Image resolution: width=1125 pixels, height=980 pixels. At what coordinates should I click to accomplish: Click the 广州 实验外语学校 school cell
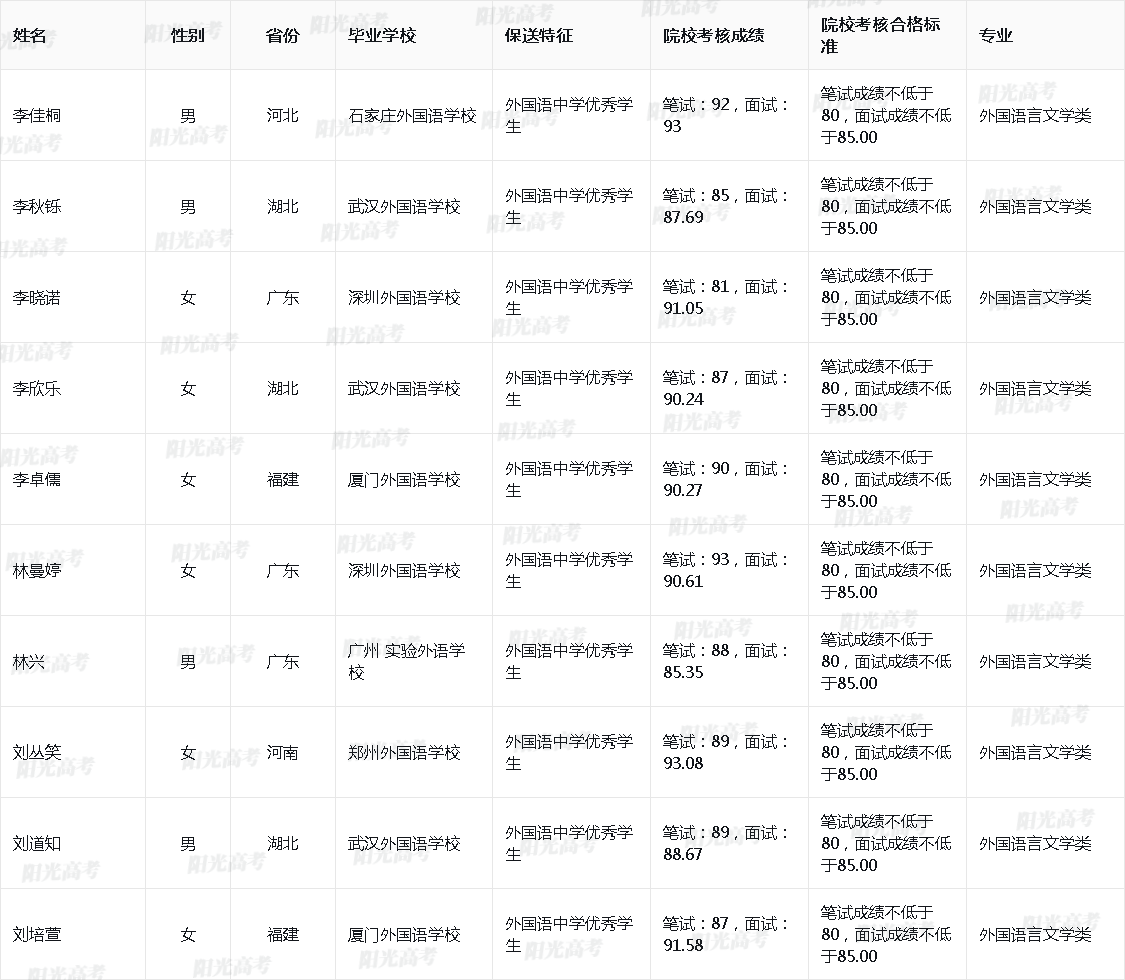(x=406, y=661)
